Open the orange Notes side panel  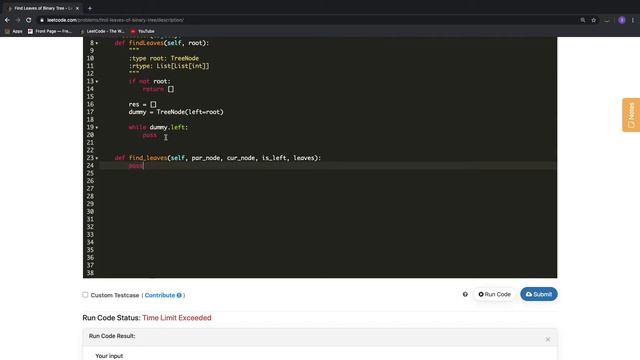point(631,115)
